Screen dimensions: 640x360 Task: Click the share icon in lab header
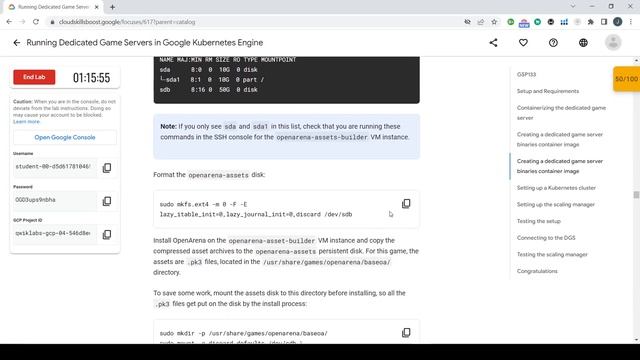pyautogui.click(x=493, y=42)
